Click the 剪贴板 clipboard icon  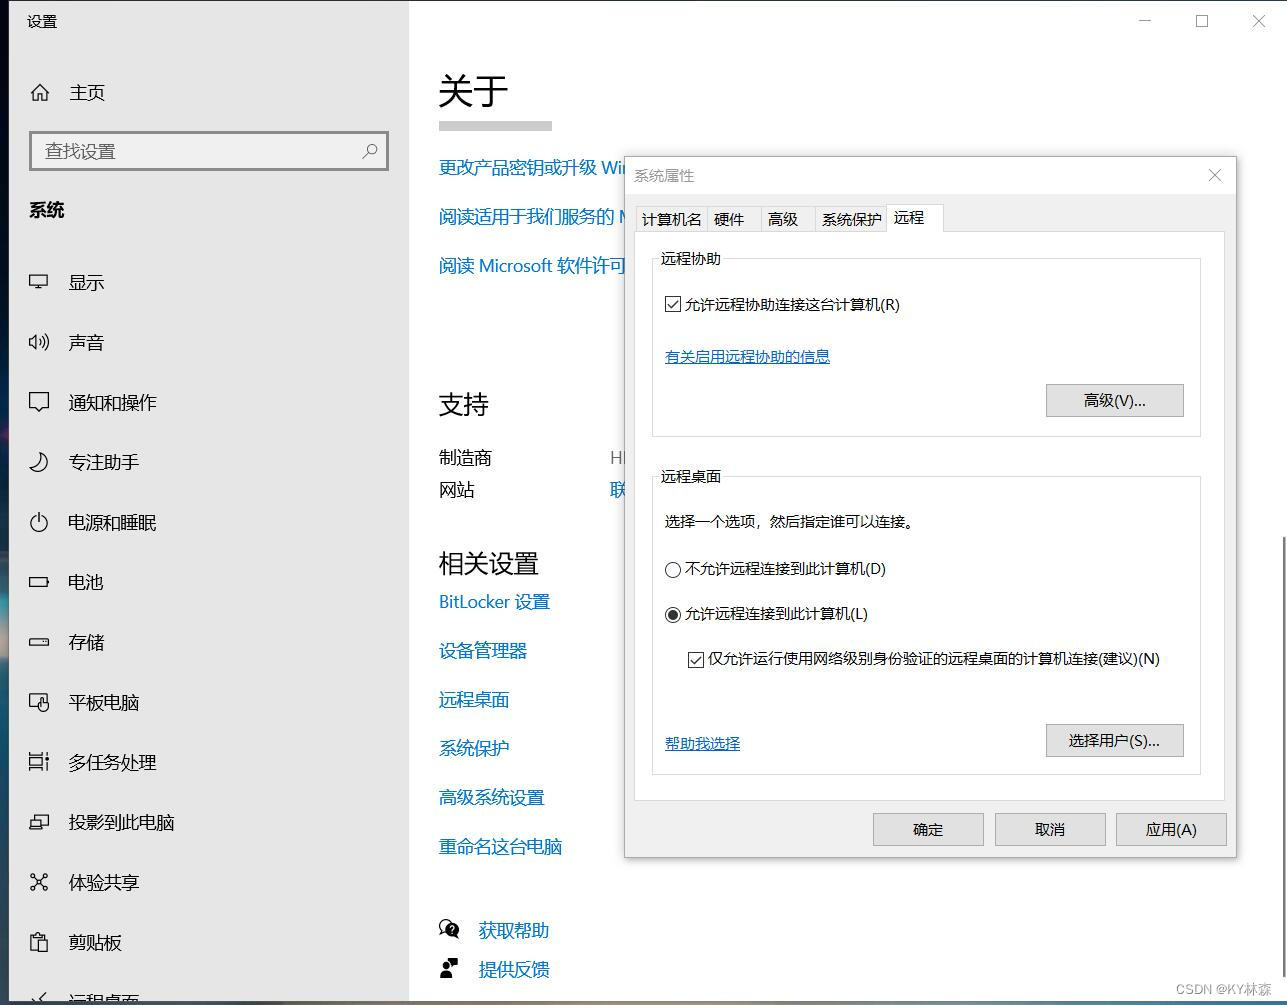pyautogui.click(x=39, y=942)
